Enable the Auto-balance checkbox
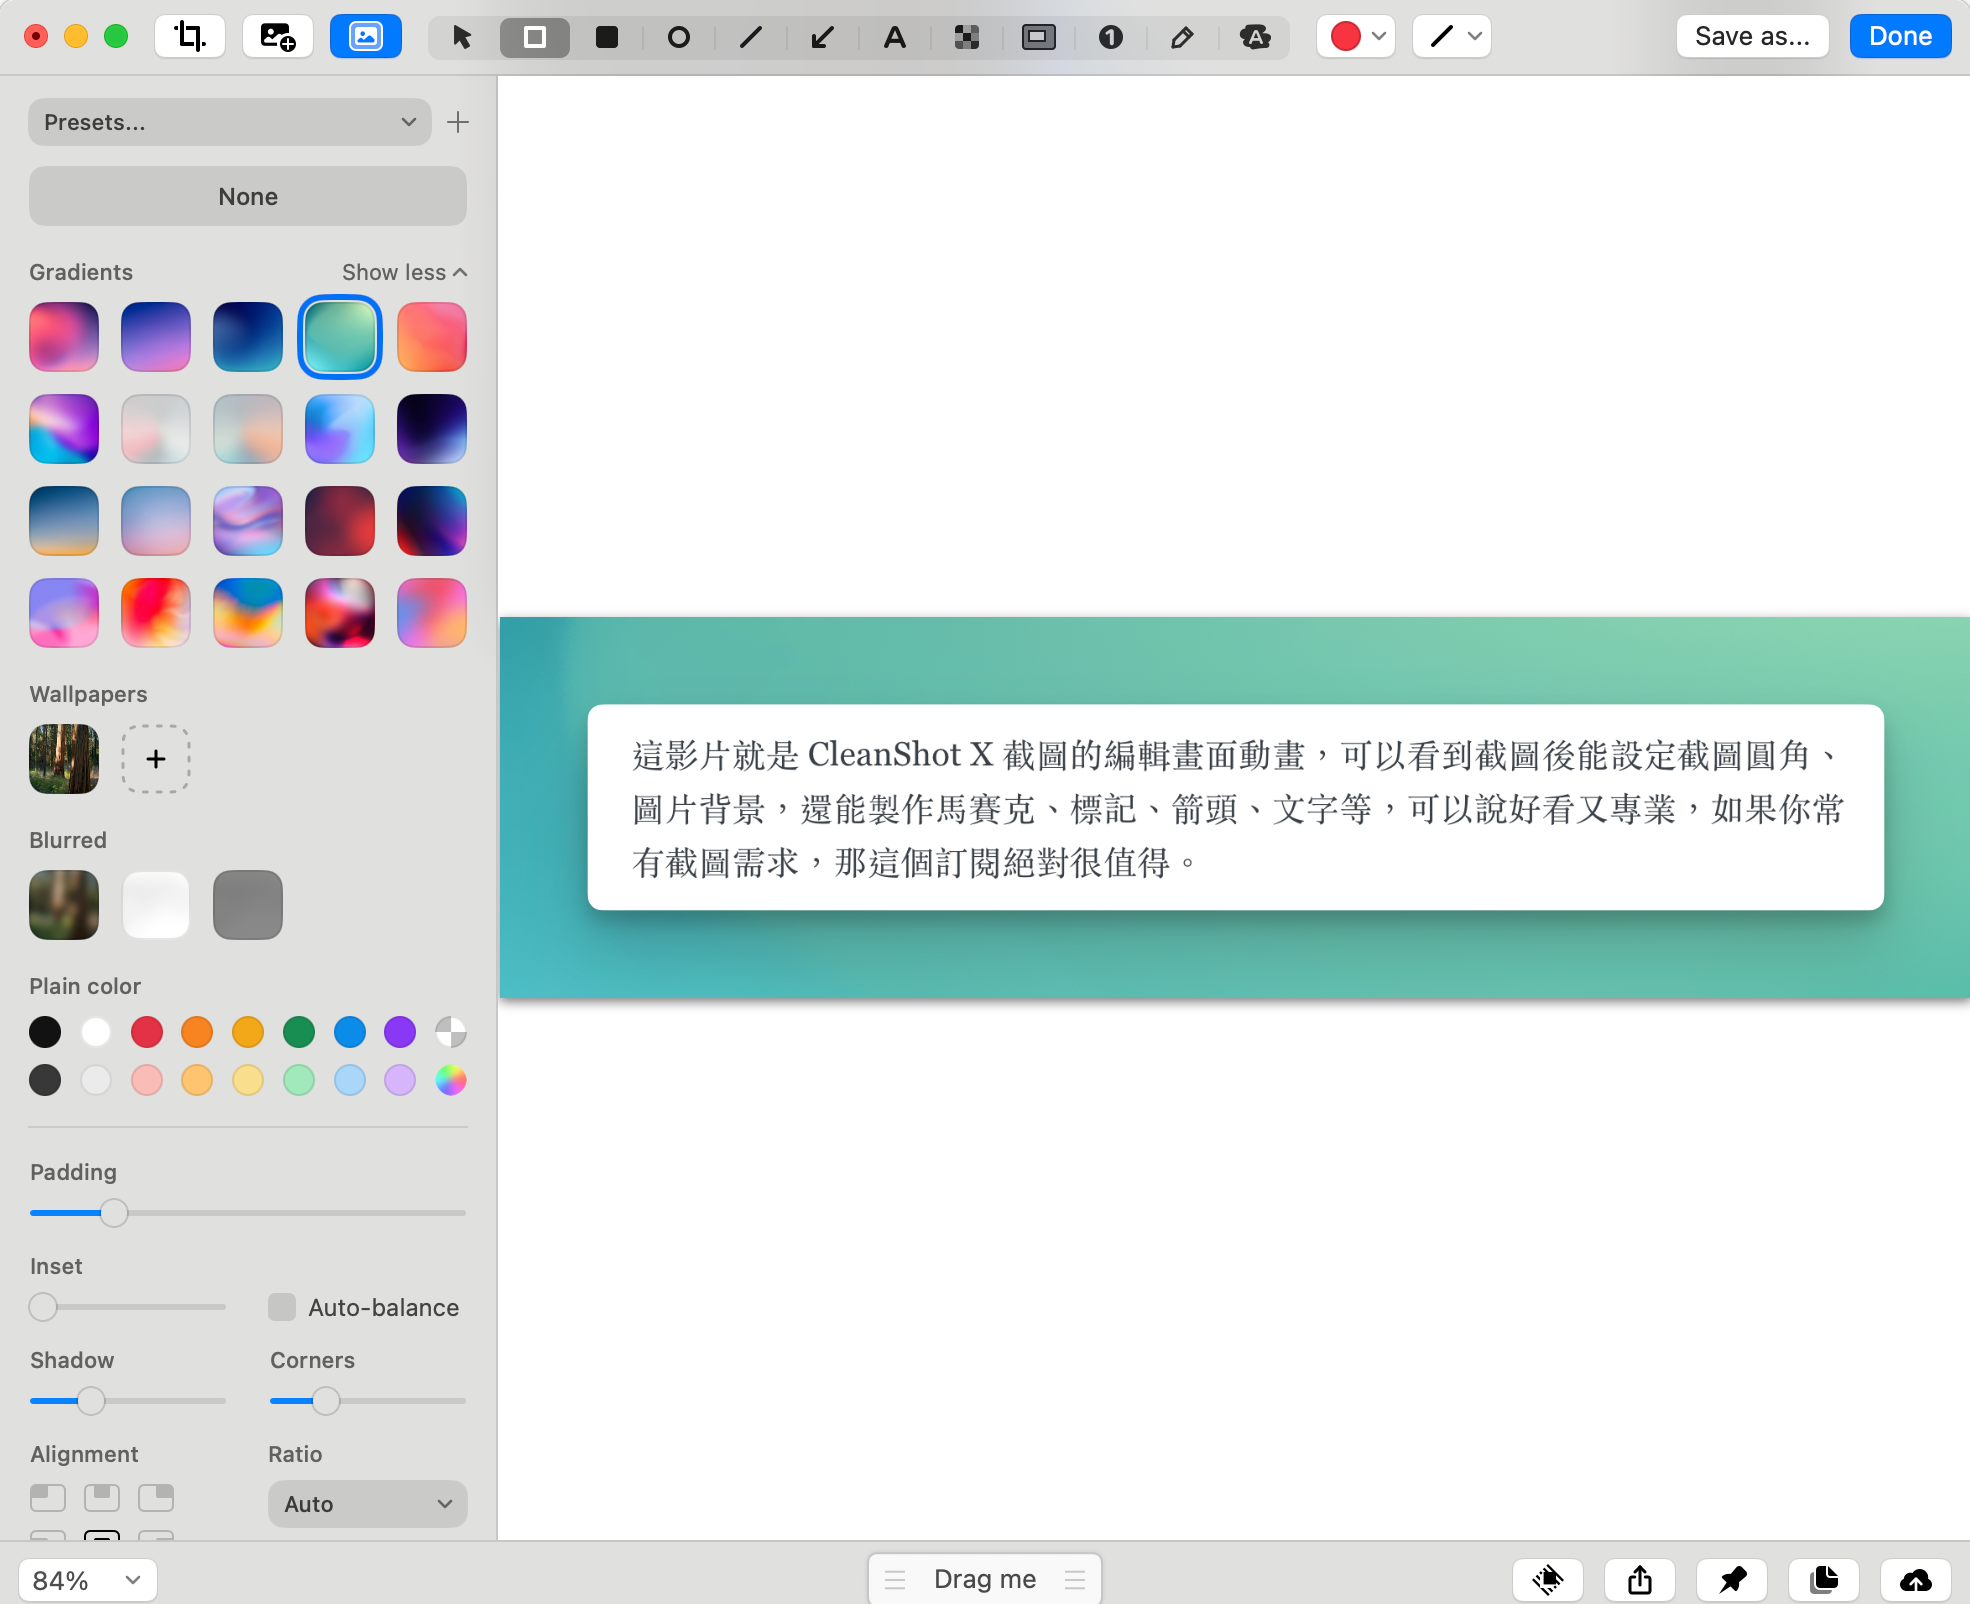Screen dimensions: 1970x1604 [x=282, y=1307]
